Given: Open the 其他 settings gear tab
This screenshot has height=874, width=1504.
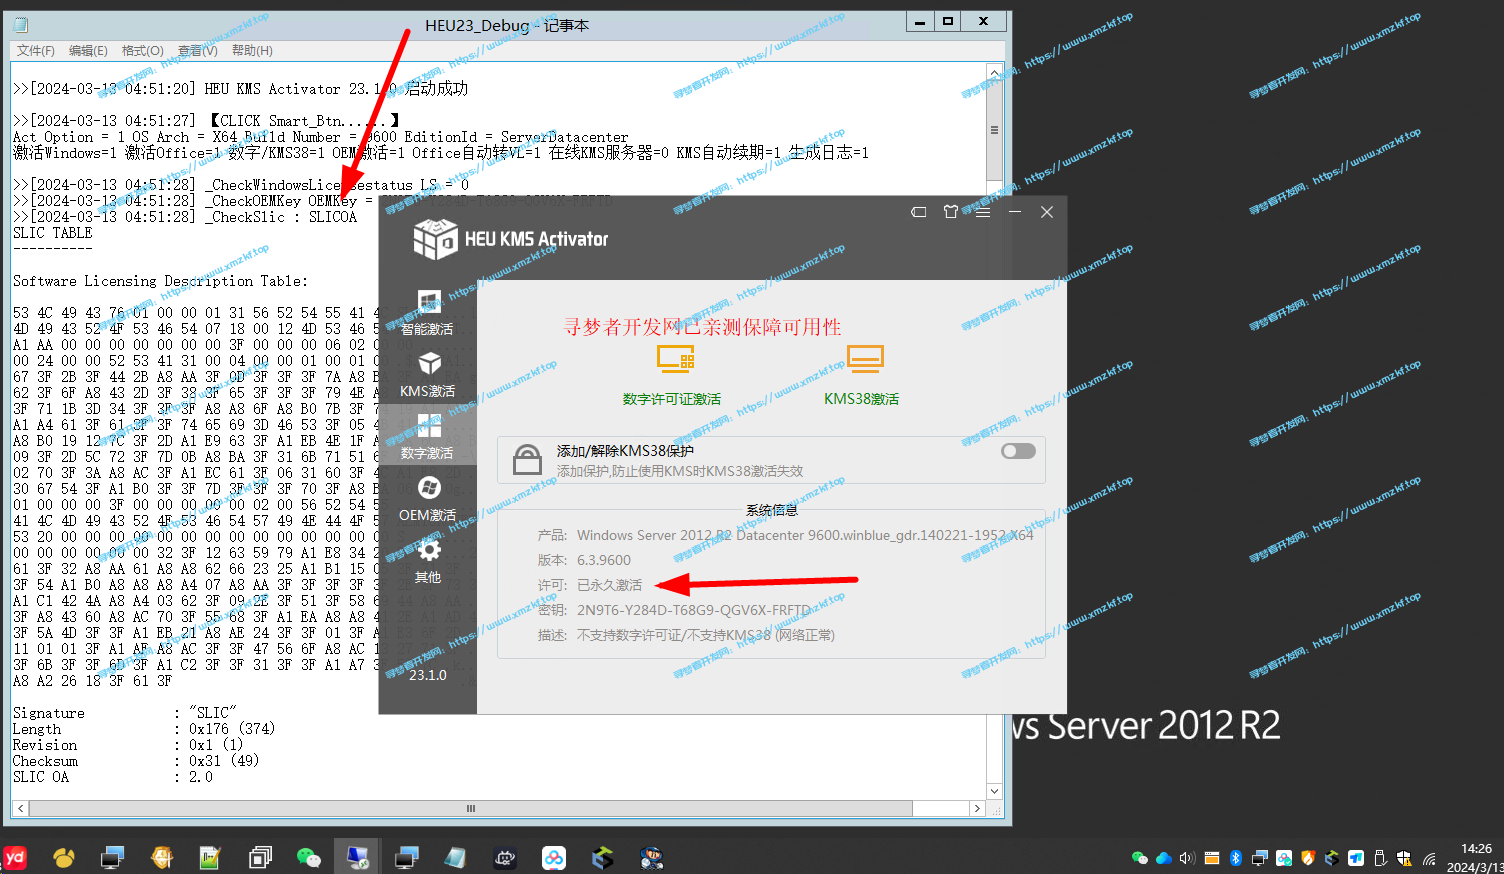Looking at the screenshot, I should 428,561.
